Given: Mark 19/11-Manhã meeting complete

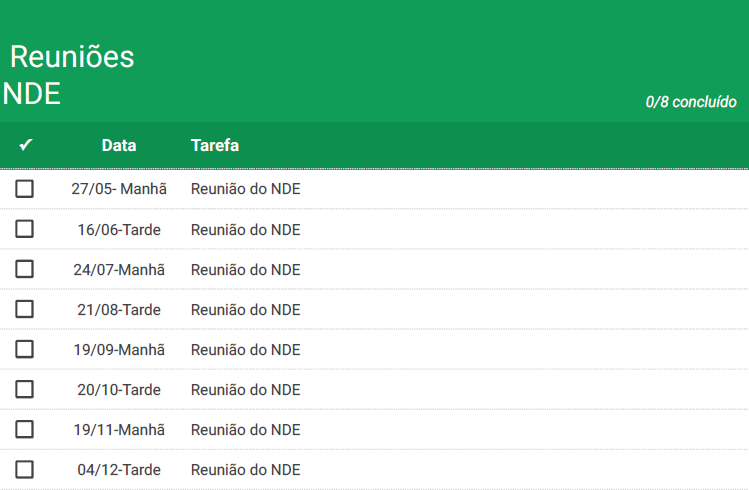Looking at the screenshot, I should [24, 429].
